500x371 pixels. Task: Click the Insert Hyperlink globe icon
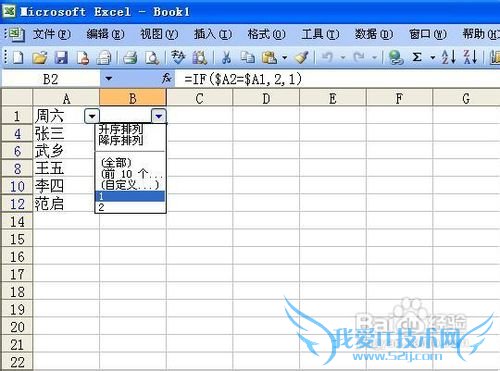click(x=396, y=57)
